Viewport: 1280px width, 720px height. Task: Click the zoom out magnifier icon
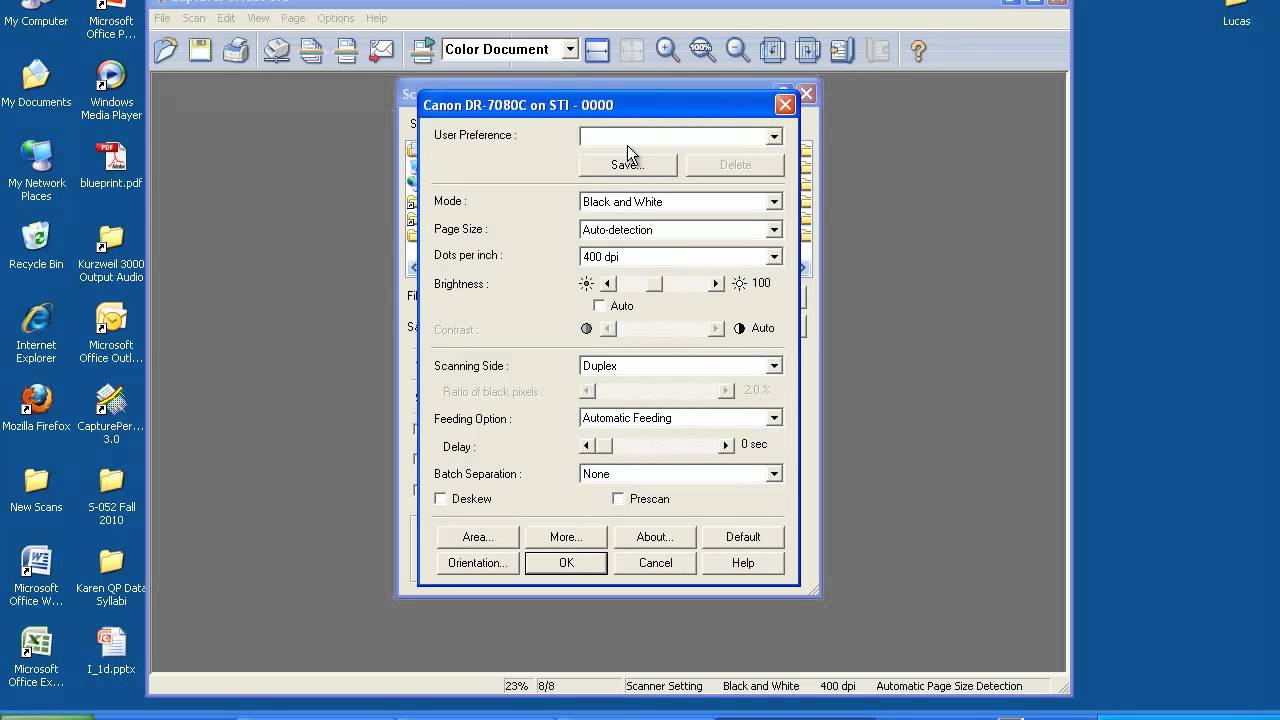point(738,50)
